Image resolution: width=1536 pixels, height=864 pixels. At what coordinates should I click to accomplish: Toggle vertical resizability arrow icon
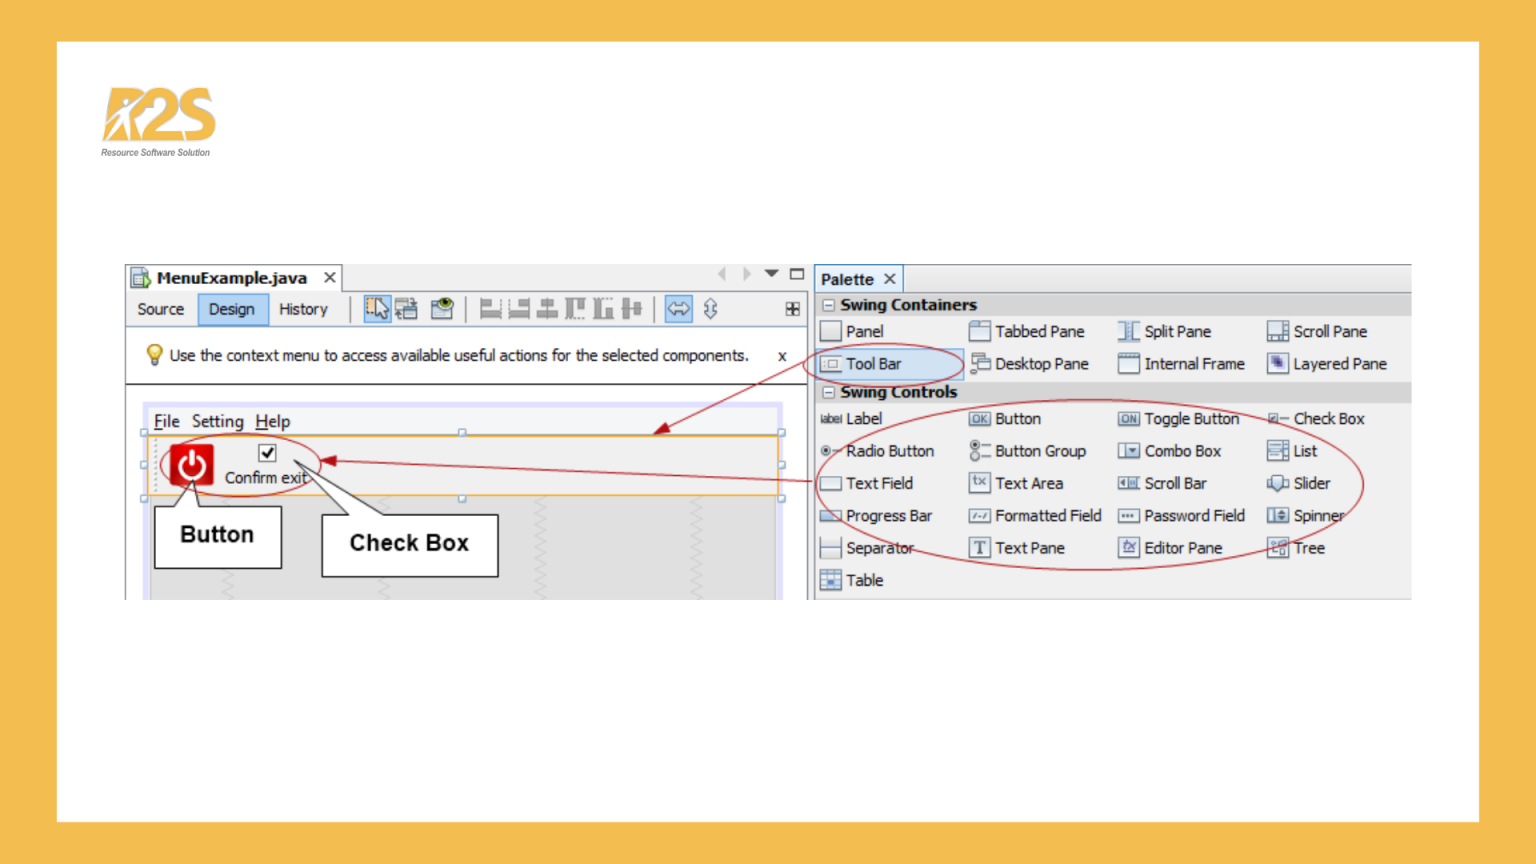coord(710,309)
